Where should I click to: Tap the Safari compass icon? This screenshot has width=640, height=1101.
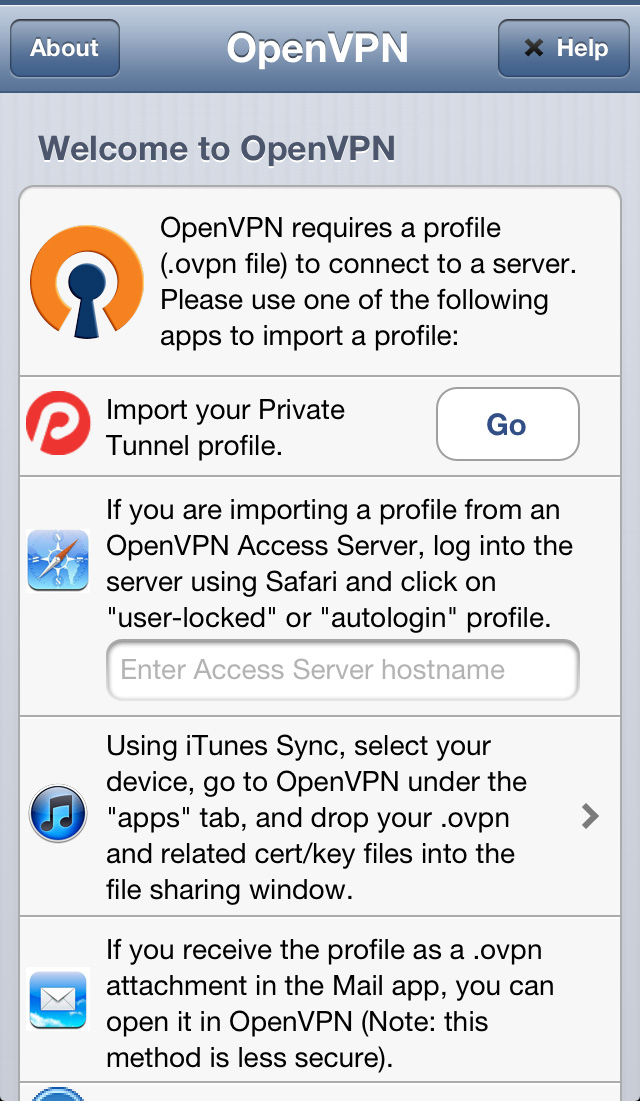coord(58,565)
